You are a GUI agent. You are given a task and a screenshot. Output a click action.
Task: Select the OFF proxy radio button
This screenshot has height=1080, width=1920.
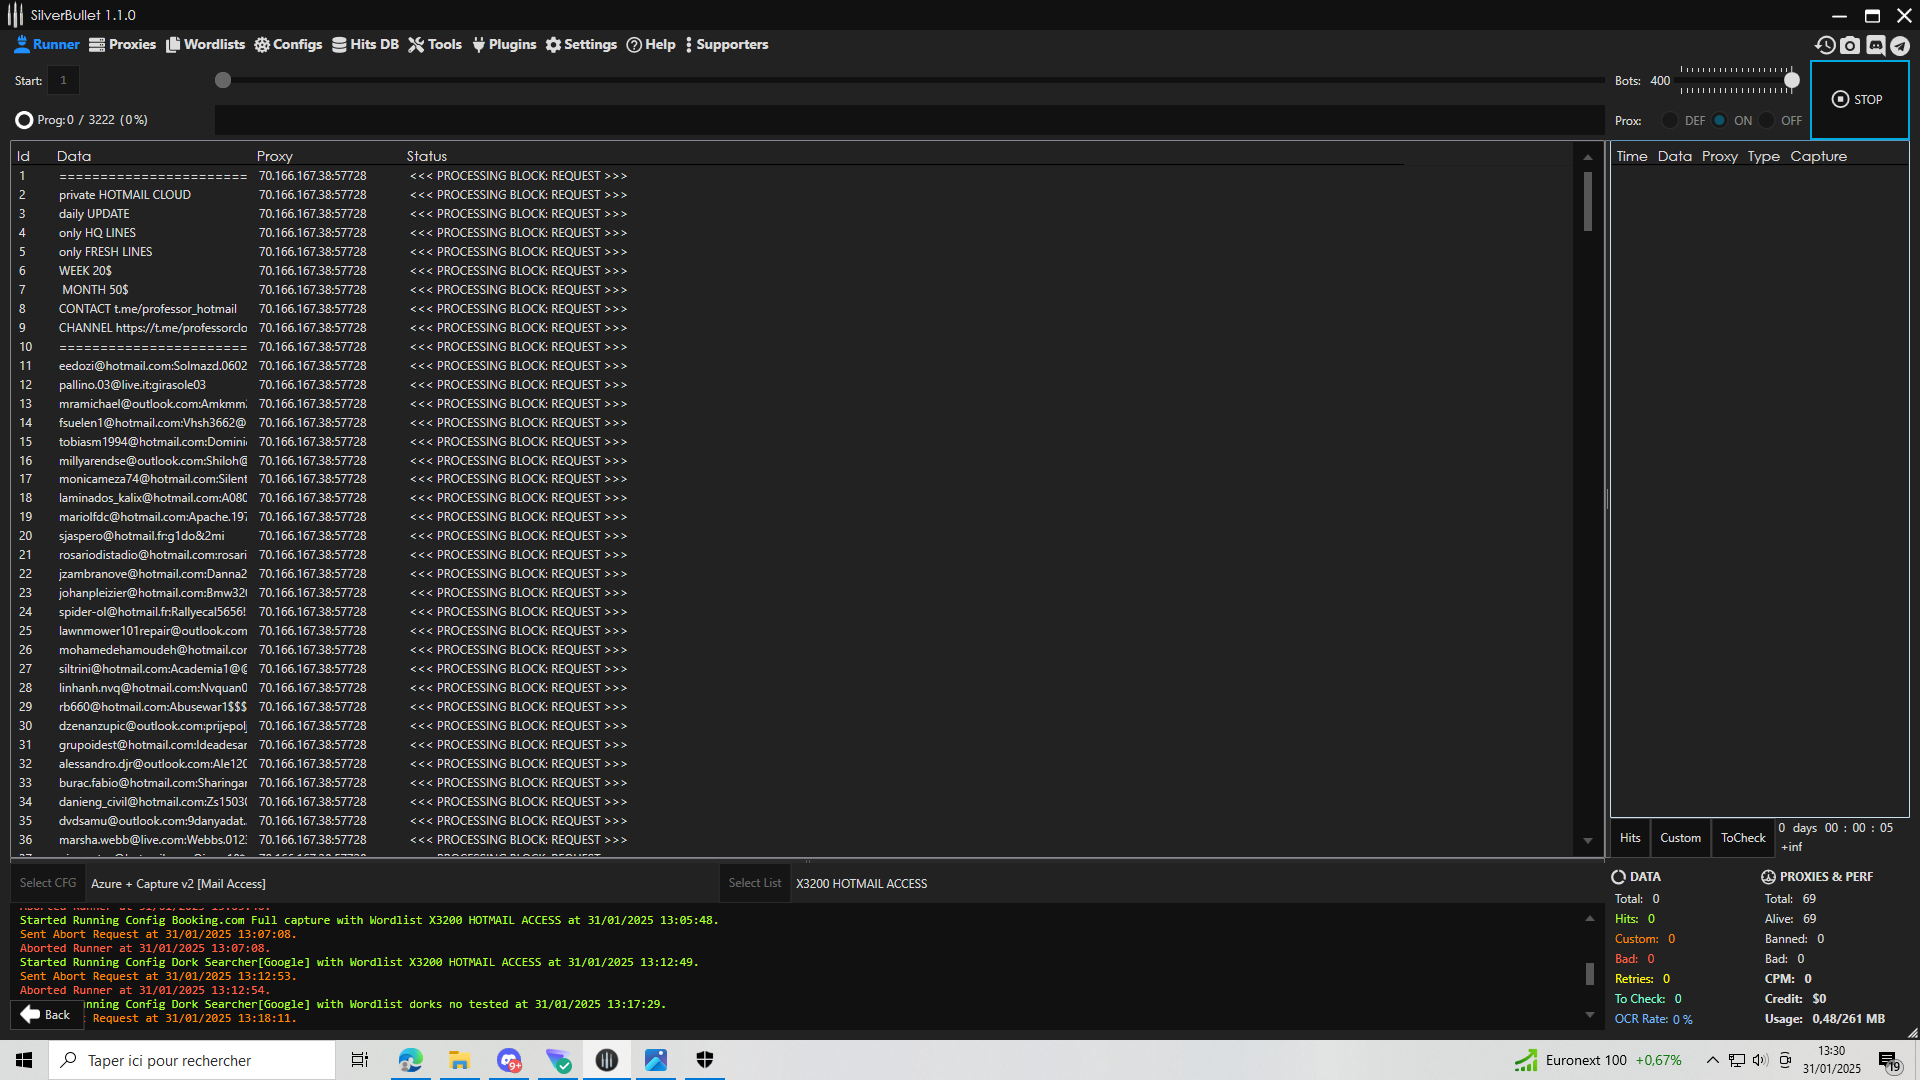[x=1767, y=120]
